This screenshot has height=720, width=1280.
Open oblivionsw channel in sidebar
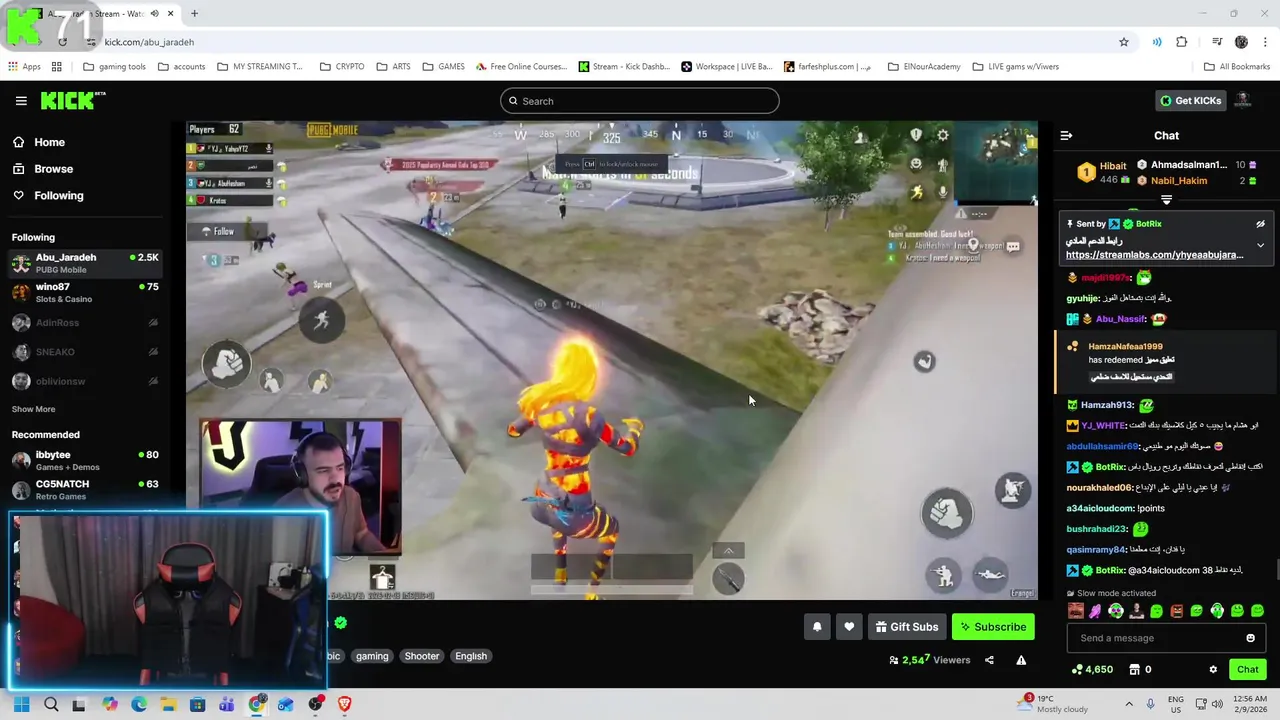(85, 381)
